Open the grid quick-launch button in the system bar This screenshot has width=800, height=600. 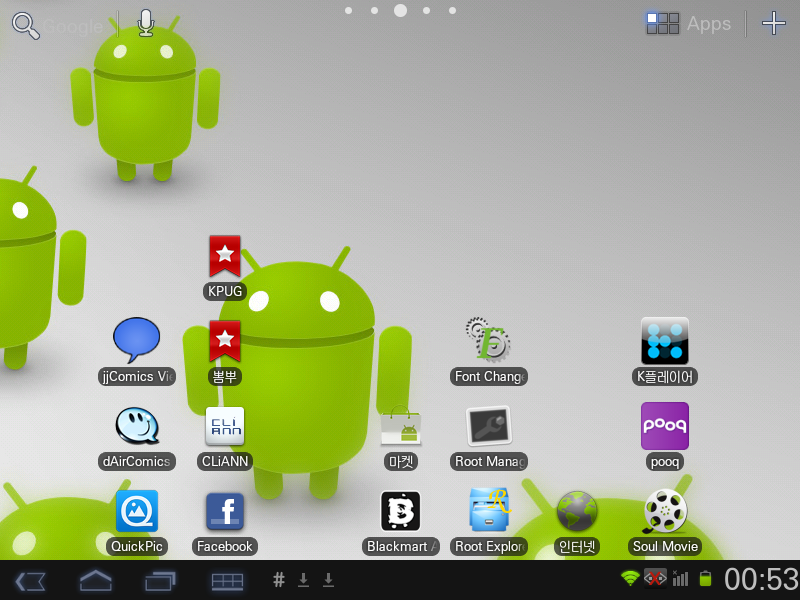coord(227,581)
